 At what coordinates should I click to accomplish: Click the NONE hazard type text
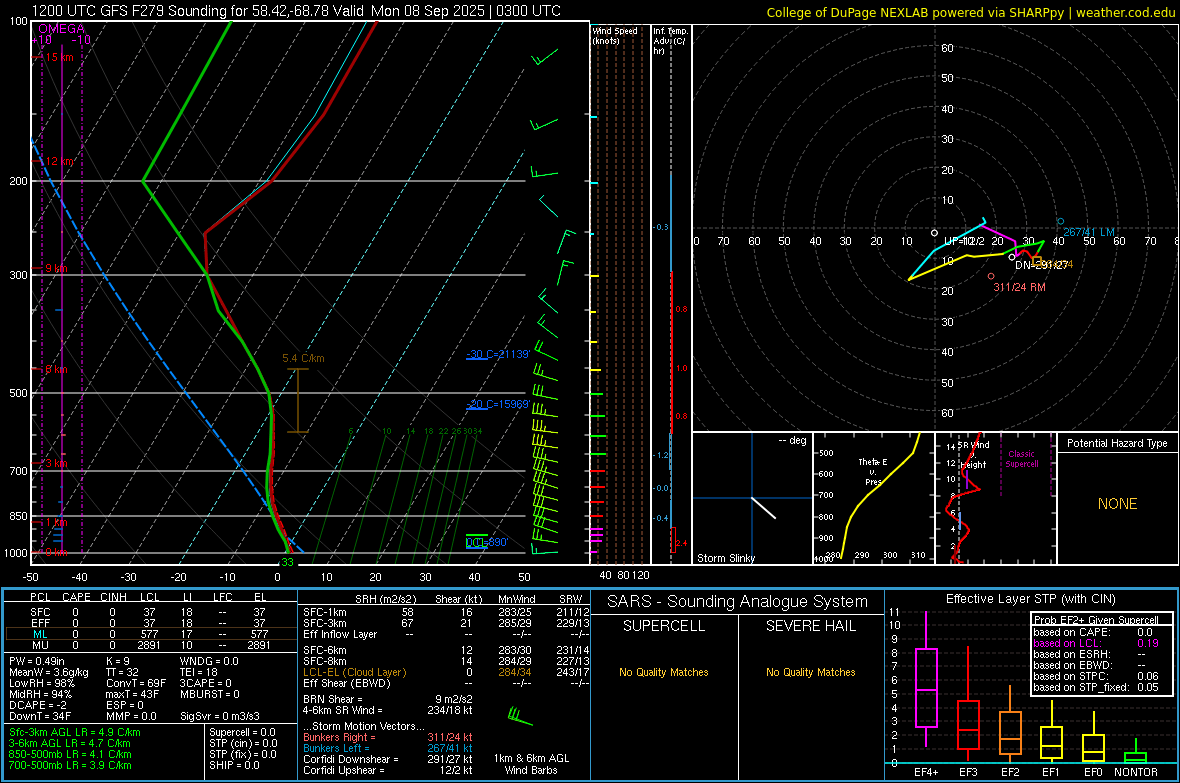[1117, 504]
